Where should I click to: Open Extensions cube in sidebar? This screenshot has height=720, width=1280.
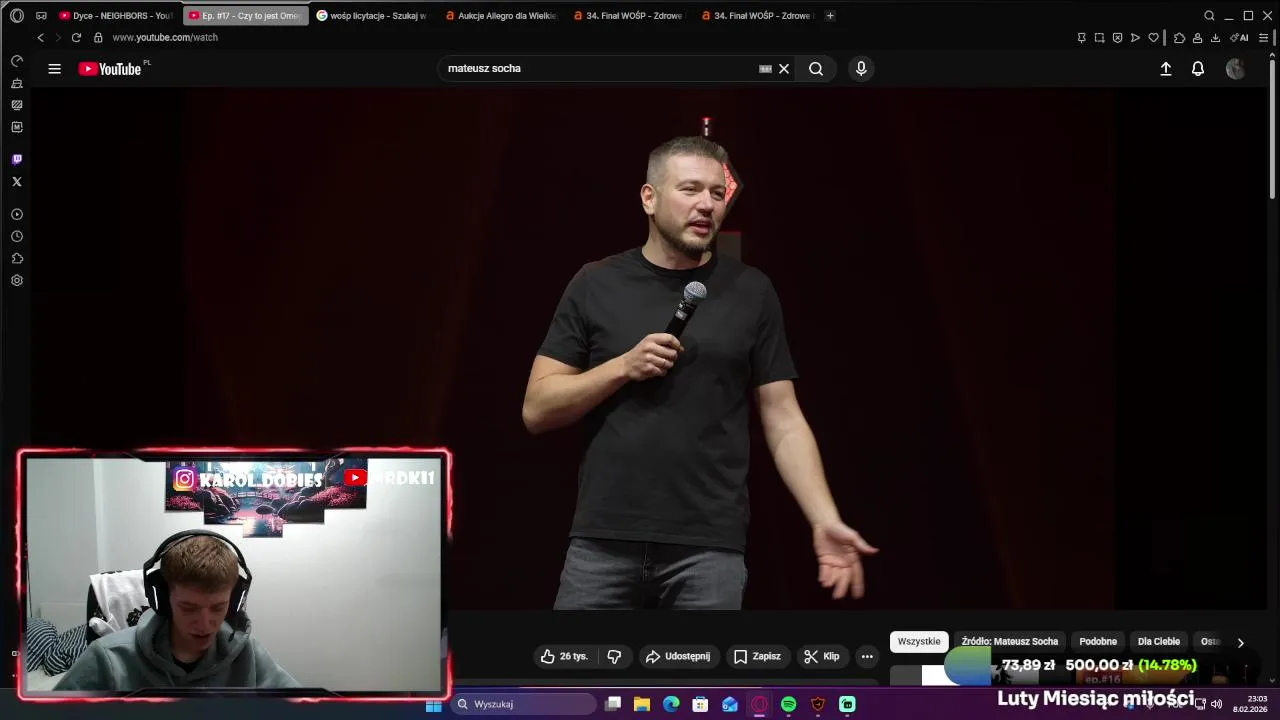coord(17,259)
